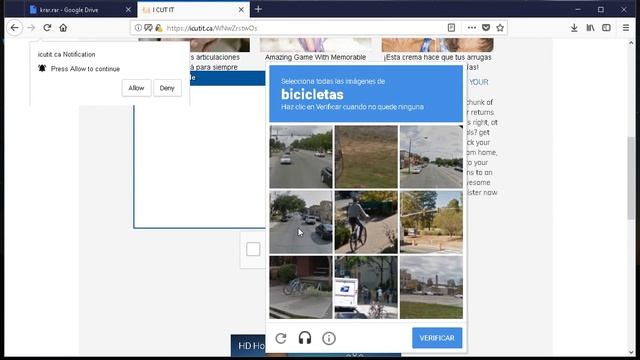Screen dimensions: 640x360
Task: Select the I CUT IT tab
Action: (x=194, y=9)
